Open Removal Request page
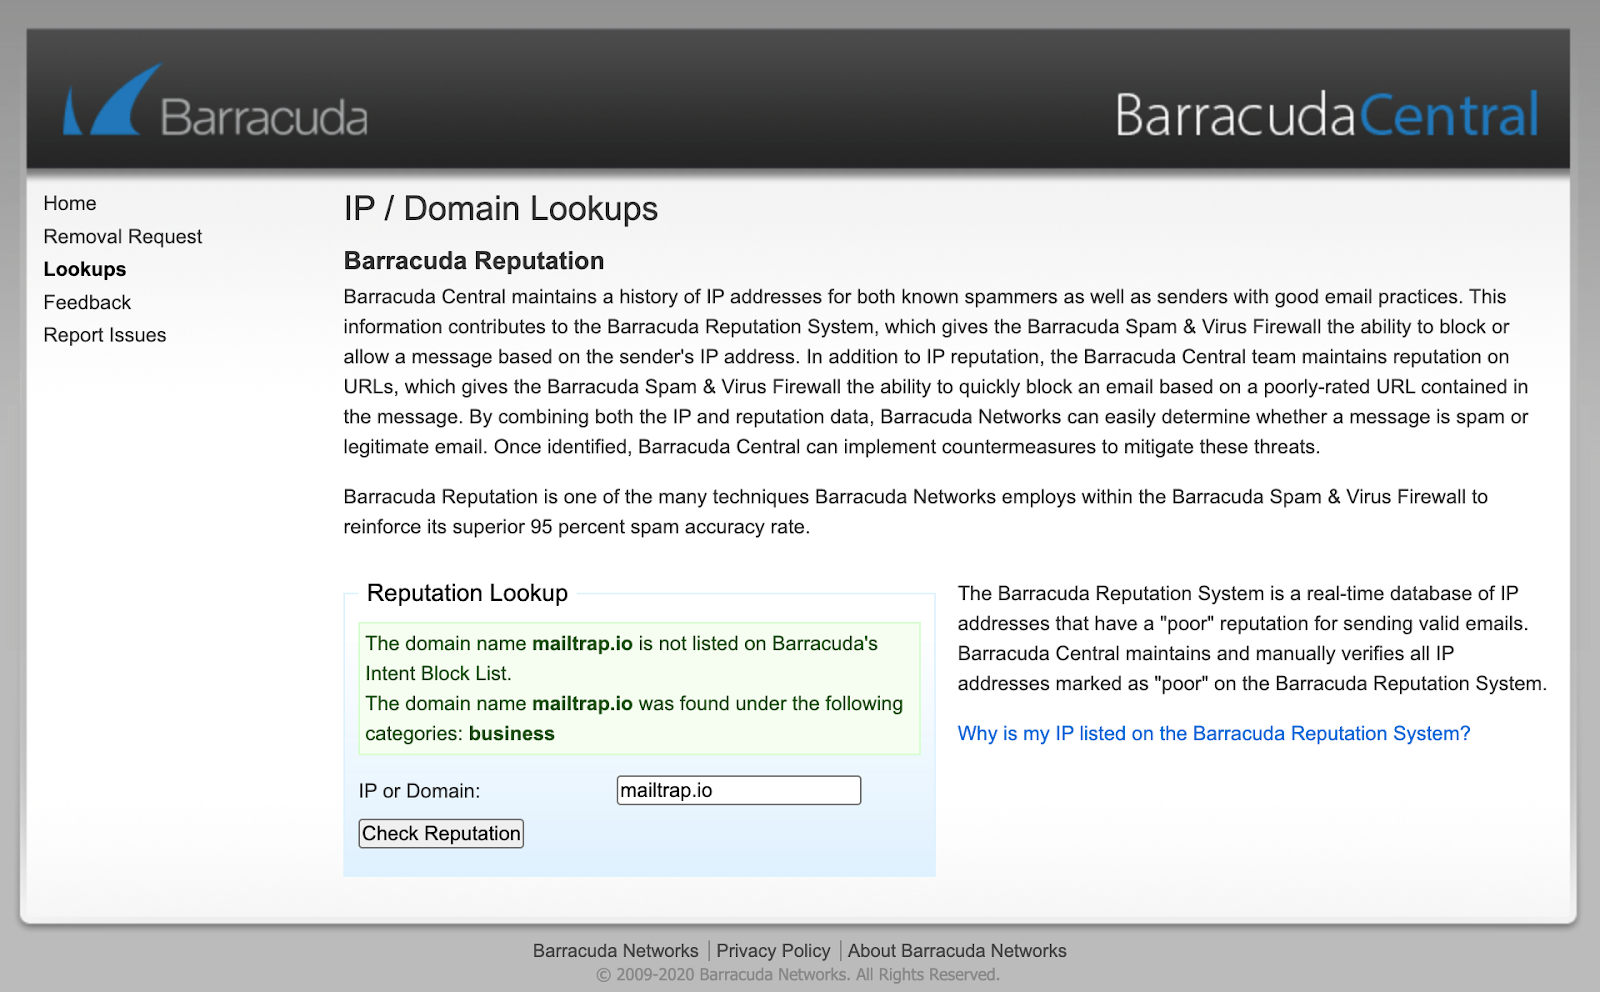This screenshot has height=992, width=1600. point(123,236)
